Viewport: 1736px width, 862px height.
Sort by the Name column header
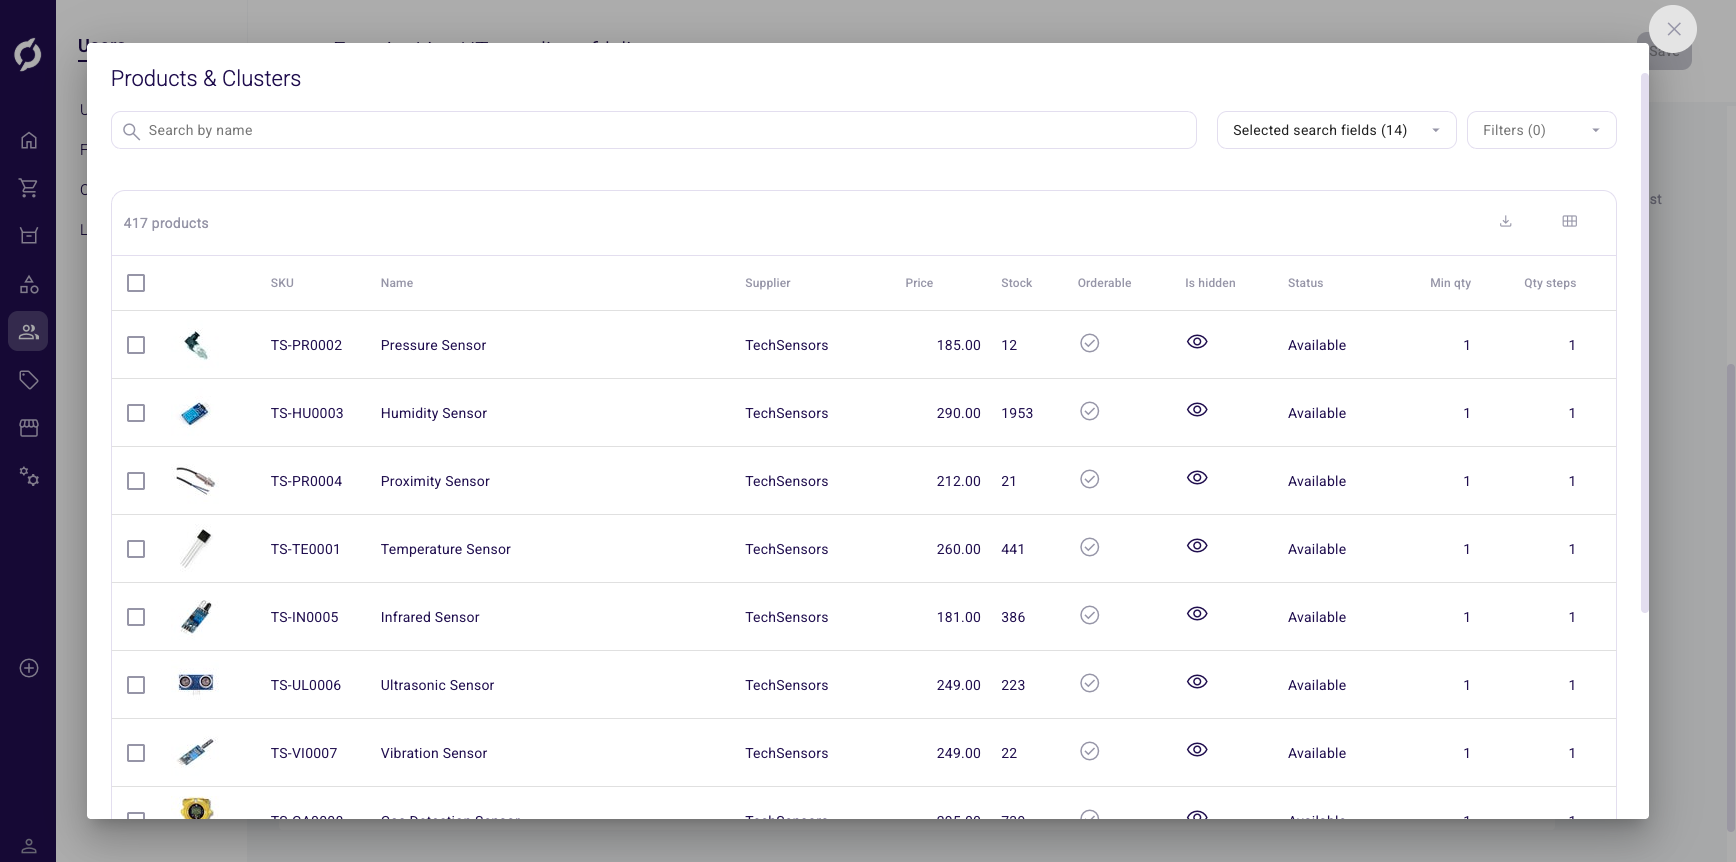(397, 283)
